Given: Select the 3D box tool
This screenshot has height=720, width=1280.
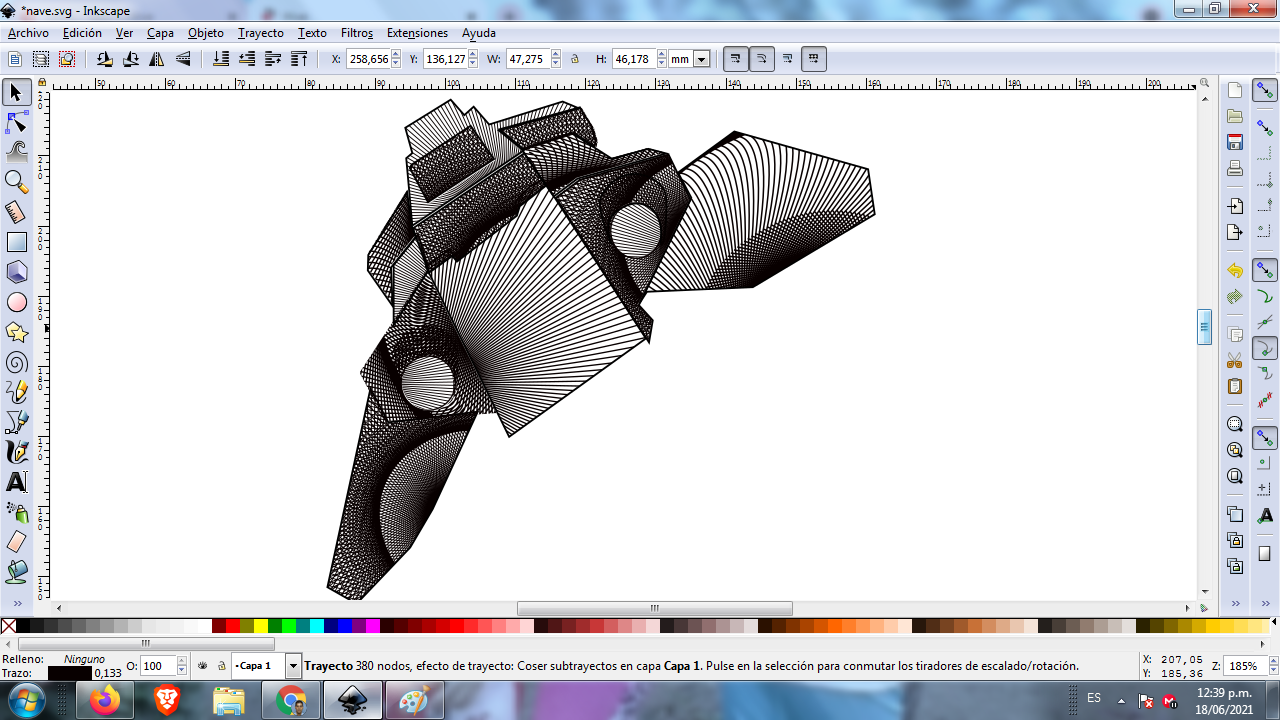Looking at the screenshot, I should click(17, 272).
